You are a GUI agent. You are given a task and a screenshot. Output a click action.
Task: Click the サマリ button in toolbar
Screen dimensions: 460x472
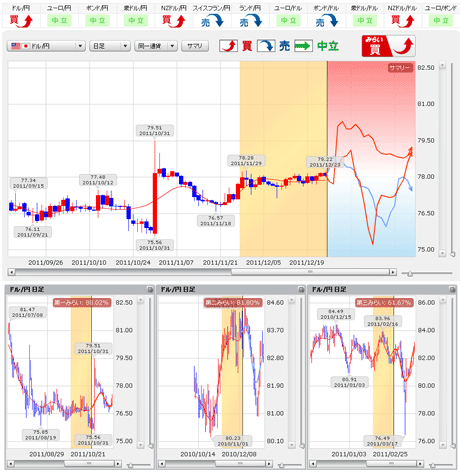(x=195, y=46)
